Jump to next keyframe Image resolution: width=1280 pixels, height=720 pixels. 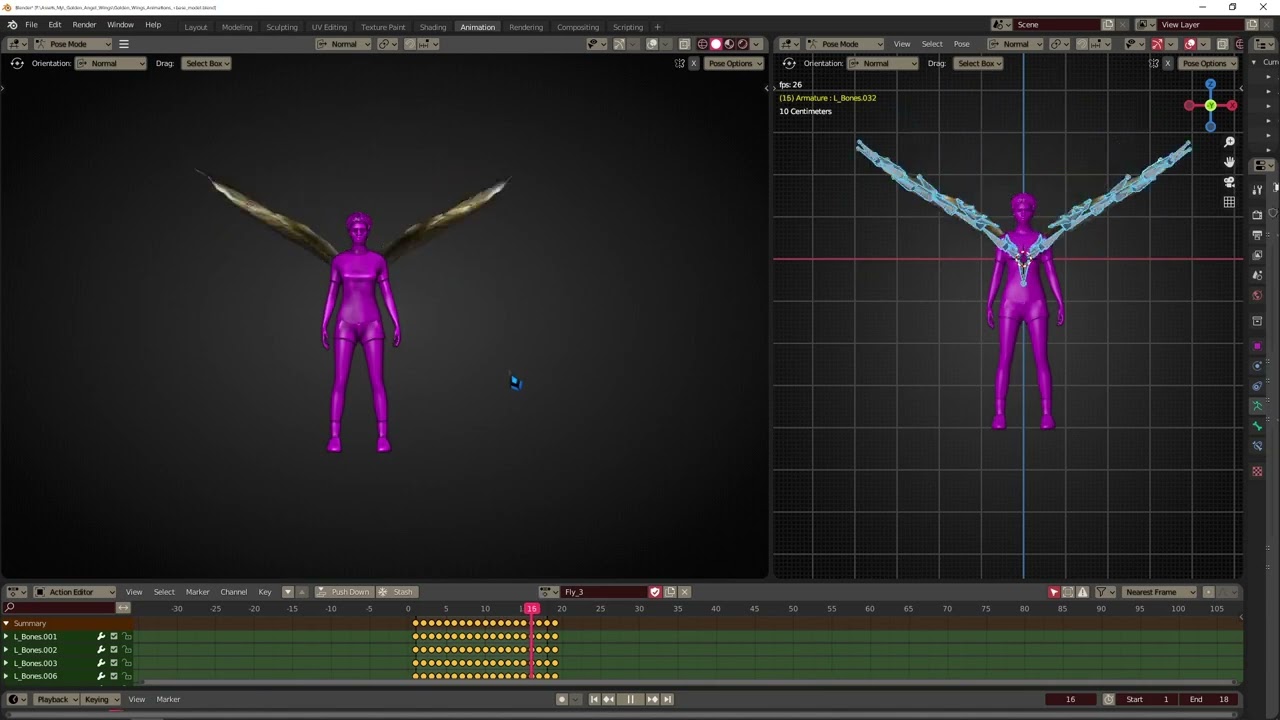(x=652, y=699)
